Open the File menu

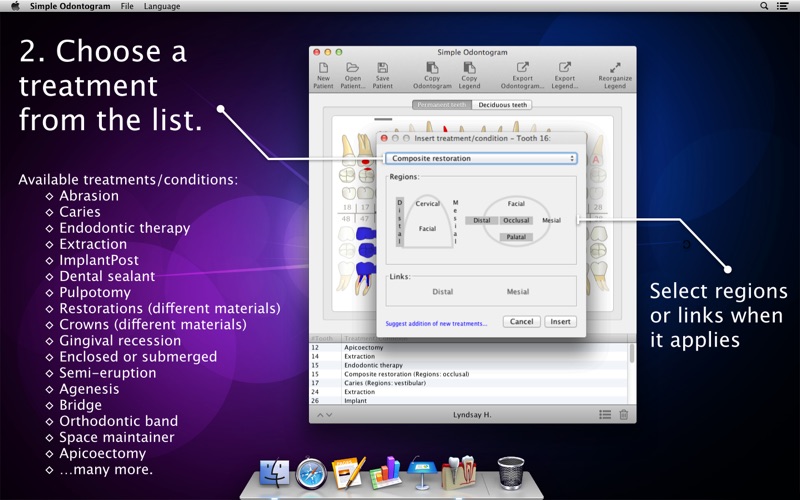[127, 6]
